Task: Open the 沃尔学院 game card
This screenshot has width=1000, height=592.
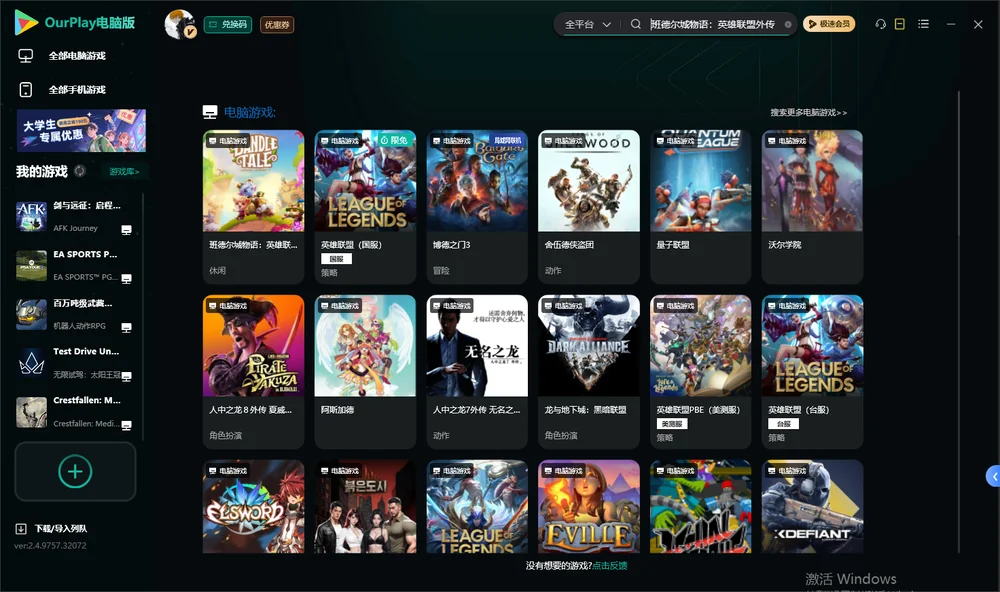Action: (x=812, y=207)
